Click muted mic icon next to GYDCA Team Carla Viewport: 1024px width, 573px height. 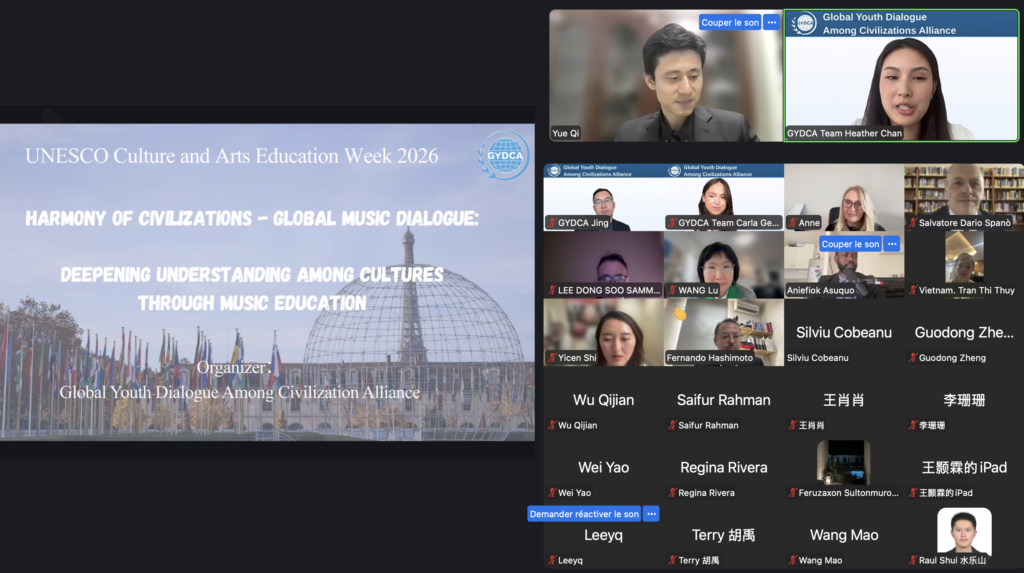click(x=672, y=223)
